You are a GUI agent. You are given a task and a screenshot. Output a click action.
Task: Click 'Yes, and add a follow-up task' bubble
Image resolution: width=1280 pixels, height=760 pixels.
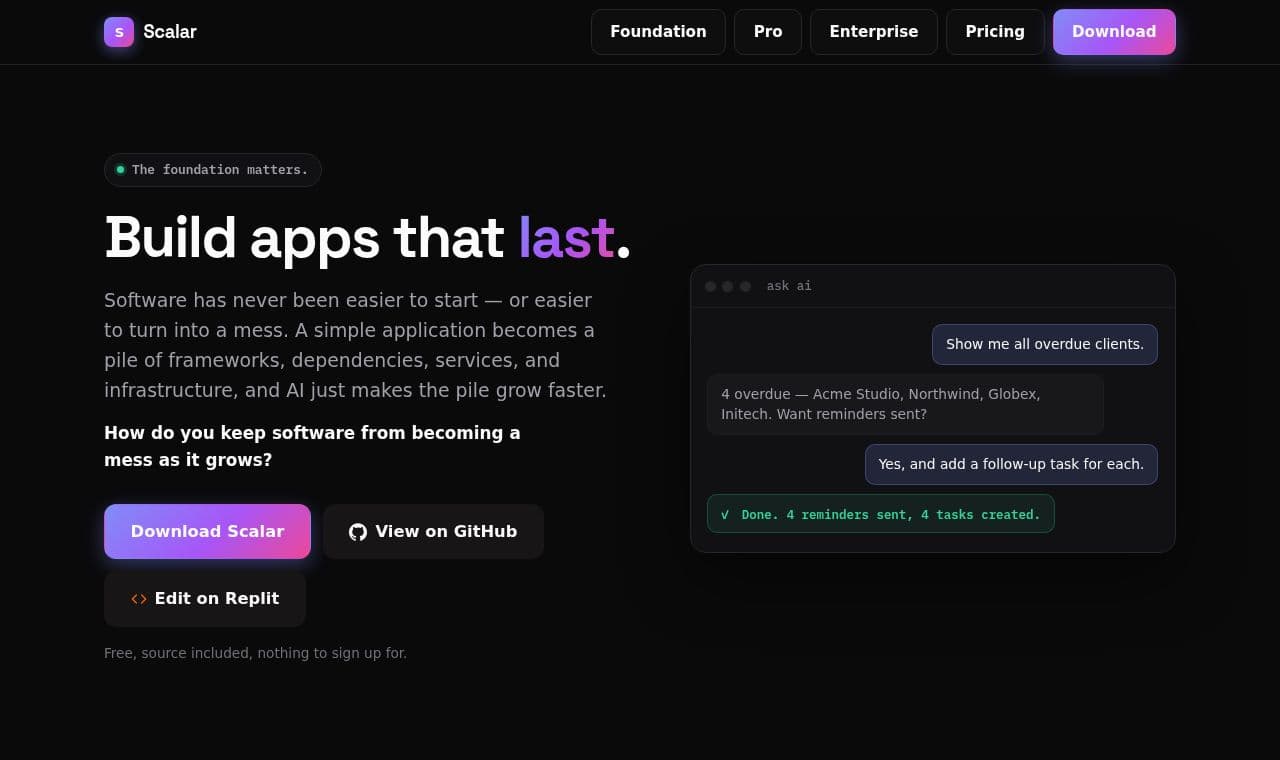1011,464
